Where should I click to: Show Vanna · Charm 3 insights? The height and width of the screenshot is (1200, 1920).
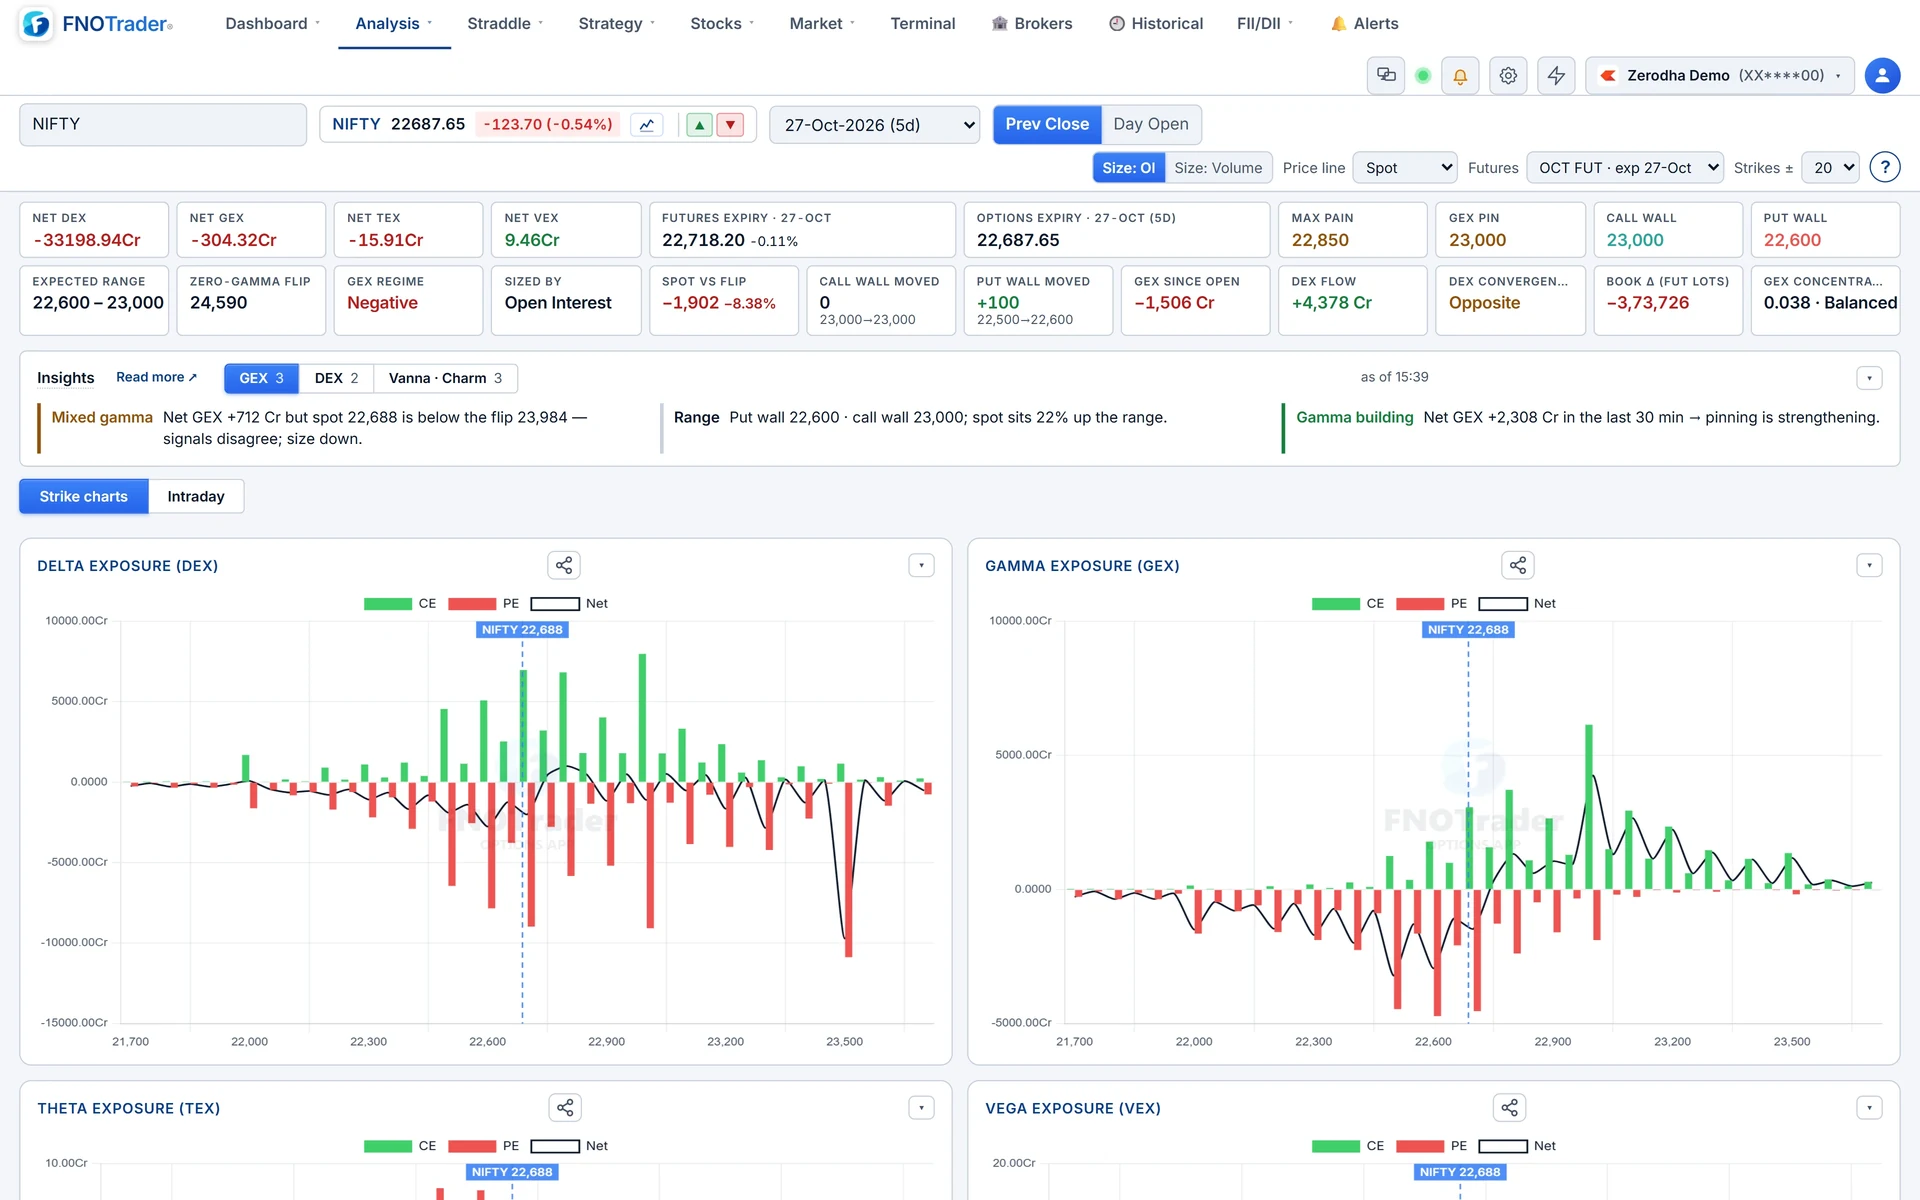445,378
